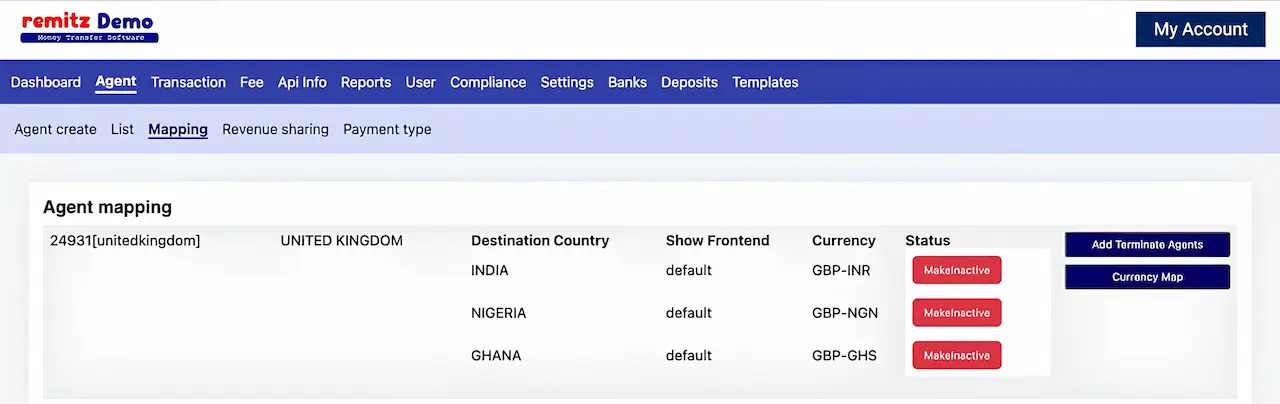Screen dimensions: 1280x404
Task: Open the Banks menu
Action: (x=627, y=82)
